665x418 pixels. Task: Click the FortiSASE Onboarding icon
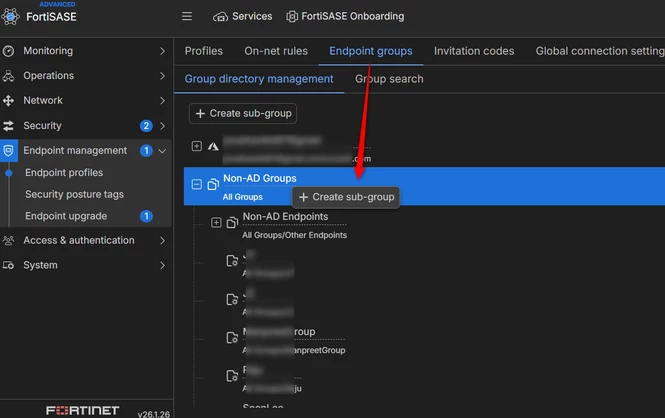click(x=292, y=17)
